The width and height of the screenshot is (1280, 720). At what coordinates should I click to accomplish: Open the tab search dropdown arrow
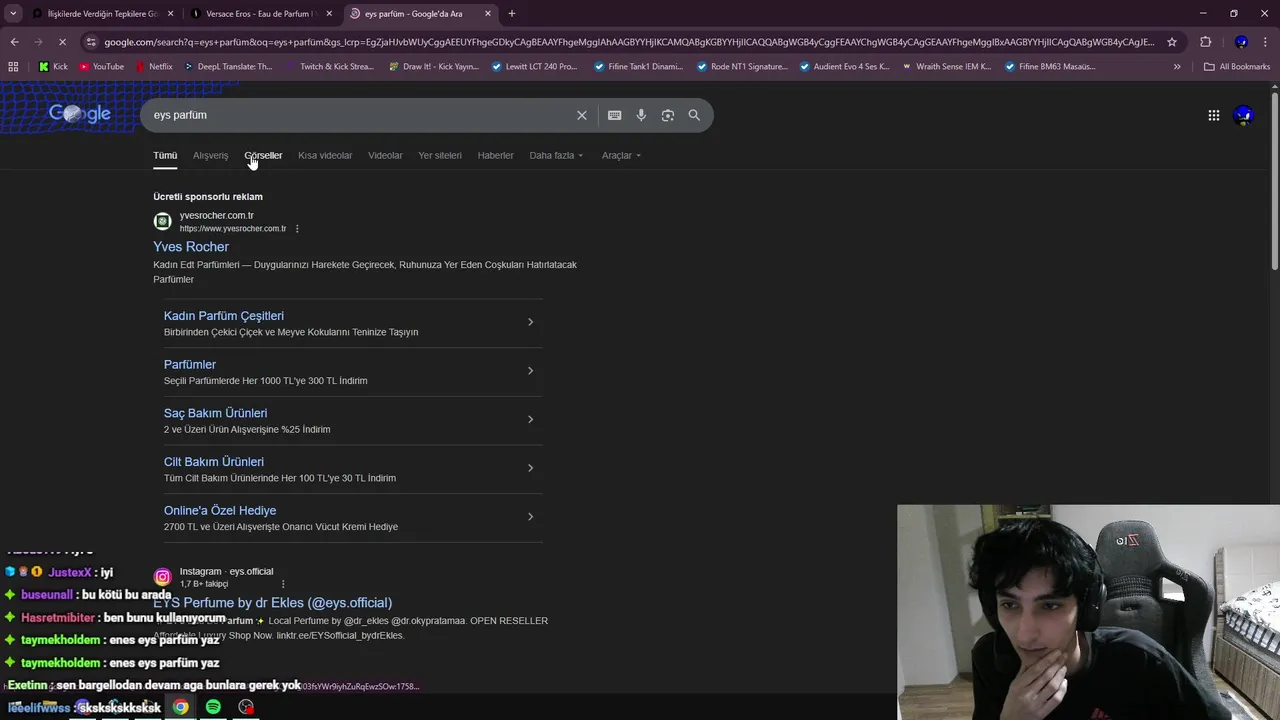(13, 14)
